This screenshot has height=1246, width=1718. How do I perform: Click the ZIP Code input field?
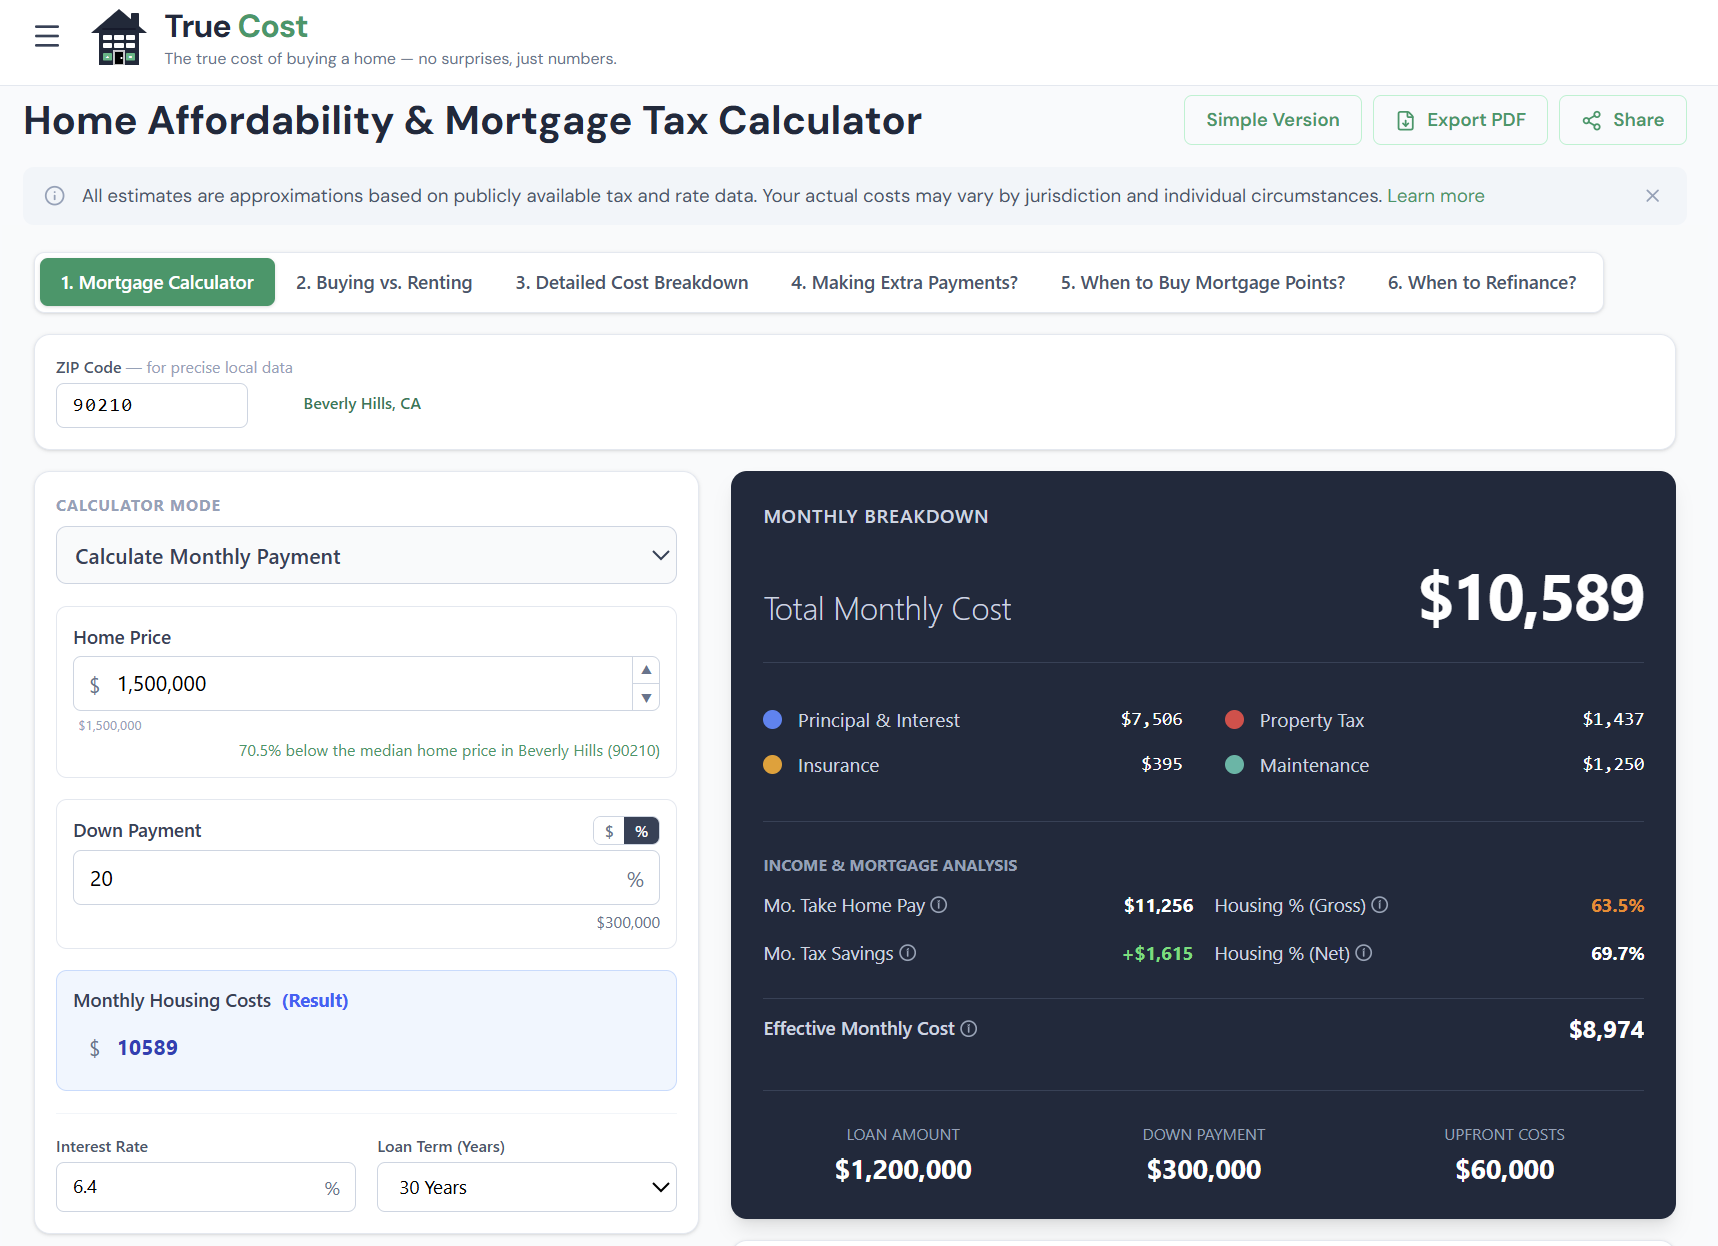click(152, 405)
